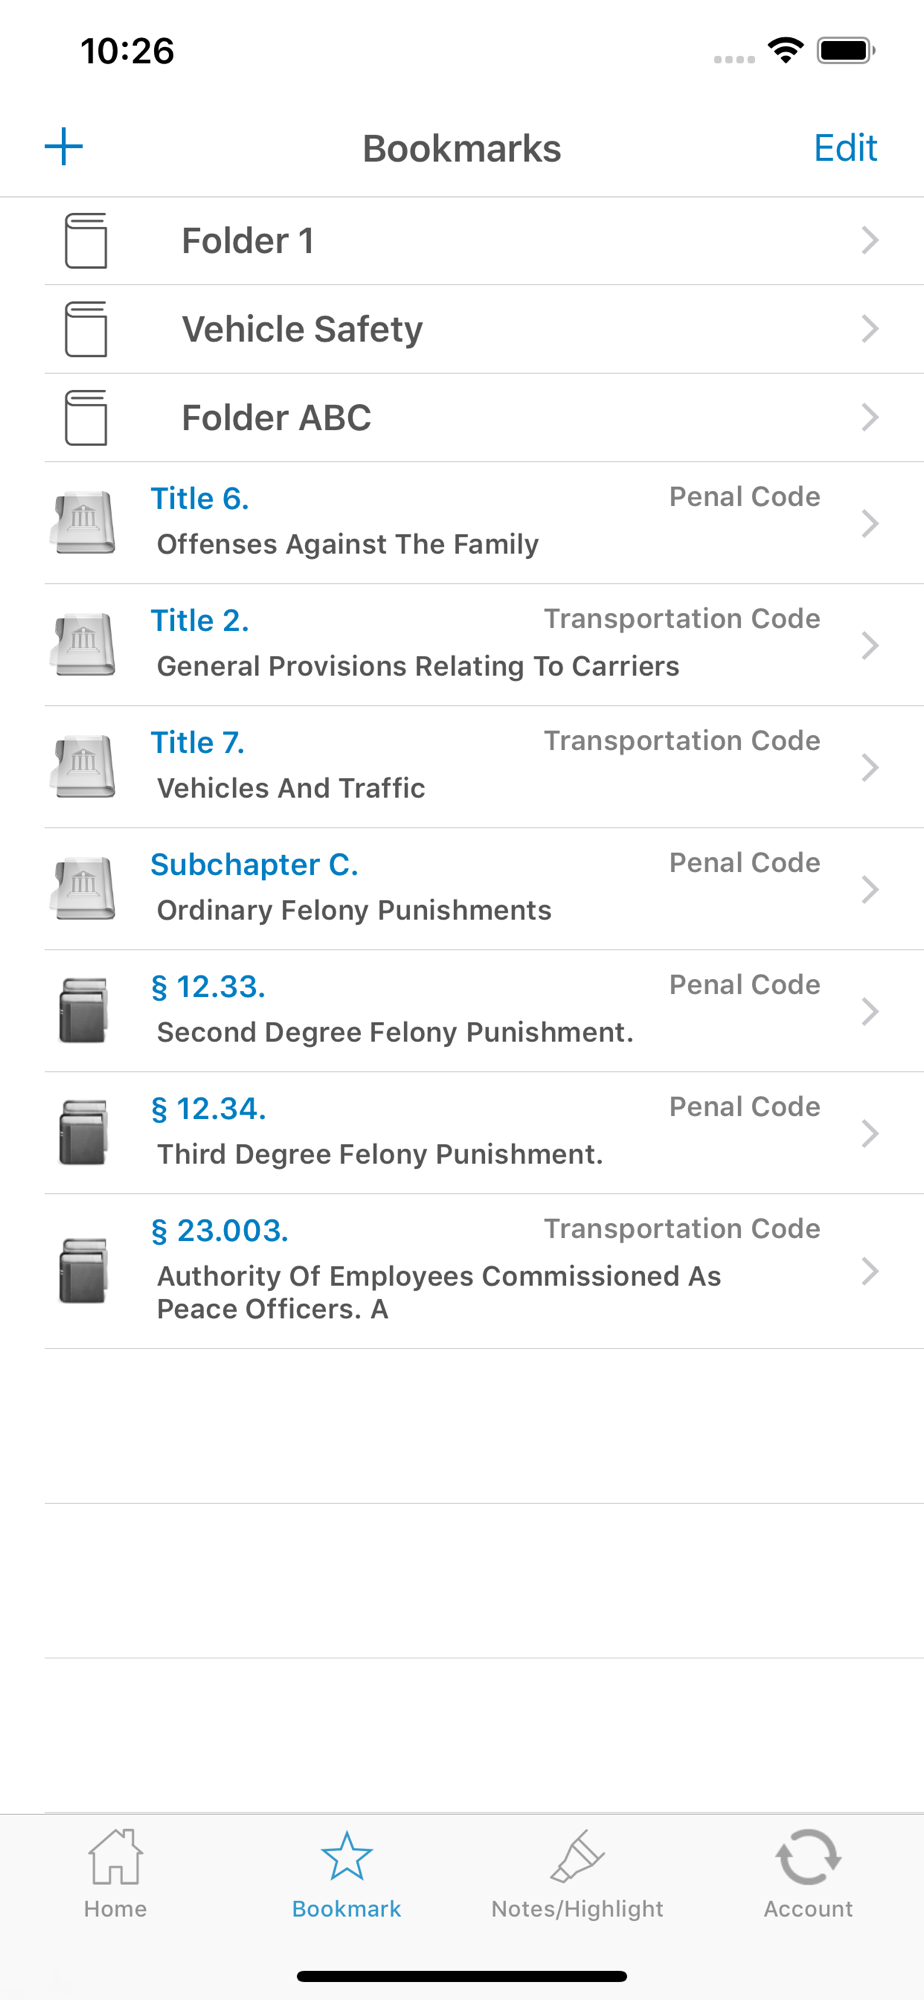Tap the chevron on Title 7 row
The image size is (924, 2000).
tap(869, 767)
